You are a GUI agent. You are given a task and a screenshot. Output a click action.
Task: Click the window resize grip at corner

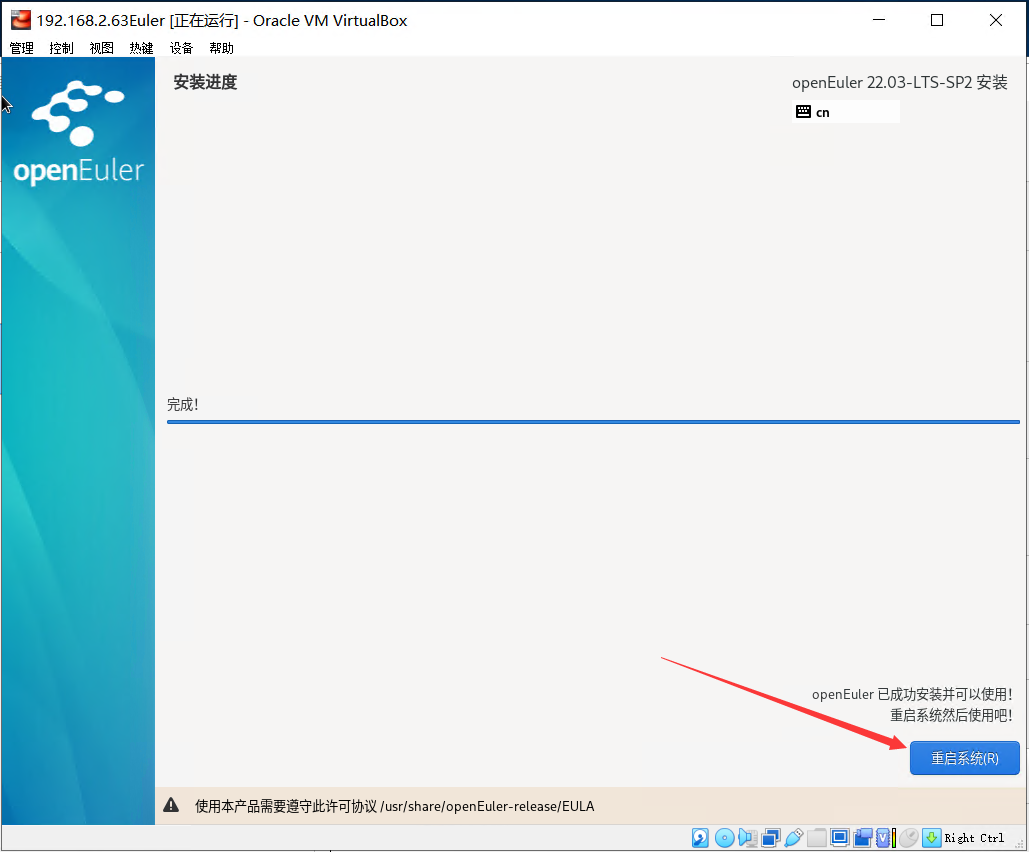tap(1019, 845)
